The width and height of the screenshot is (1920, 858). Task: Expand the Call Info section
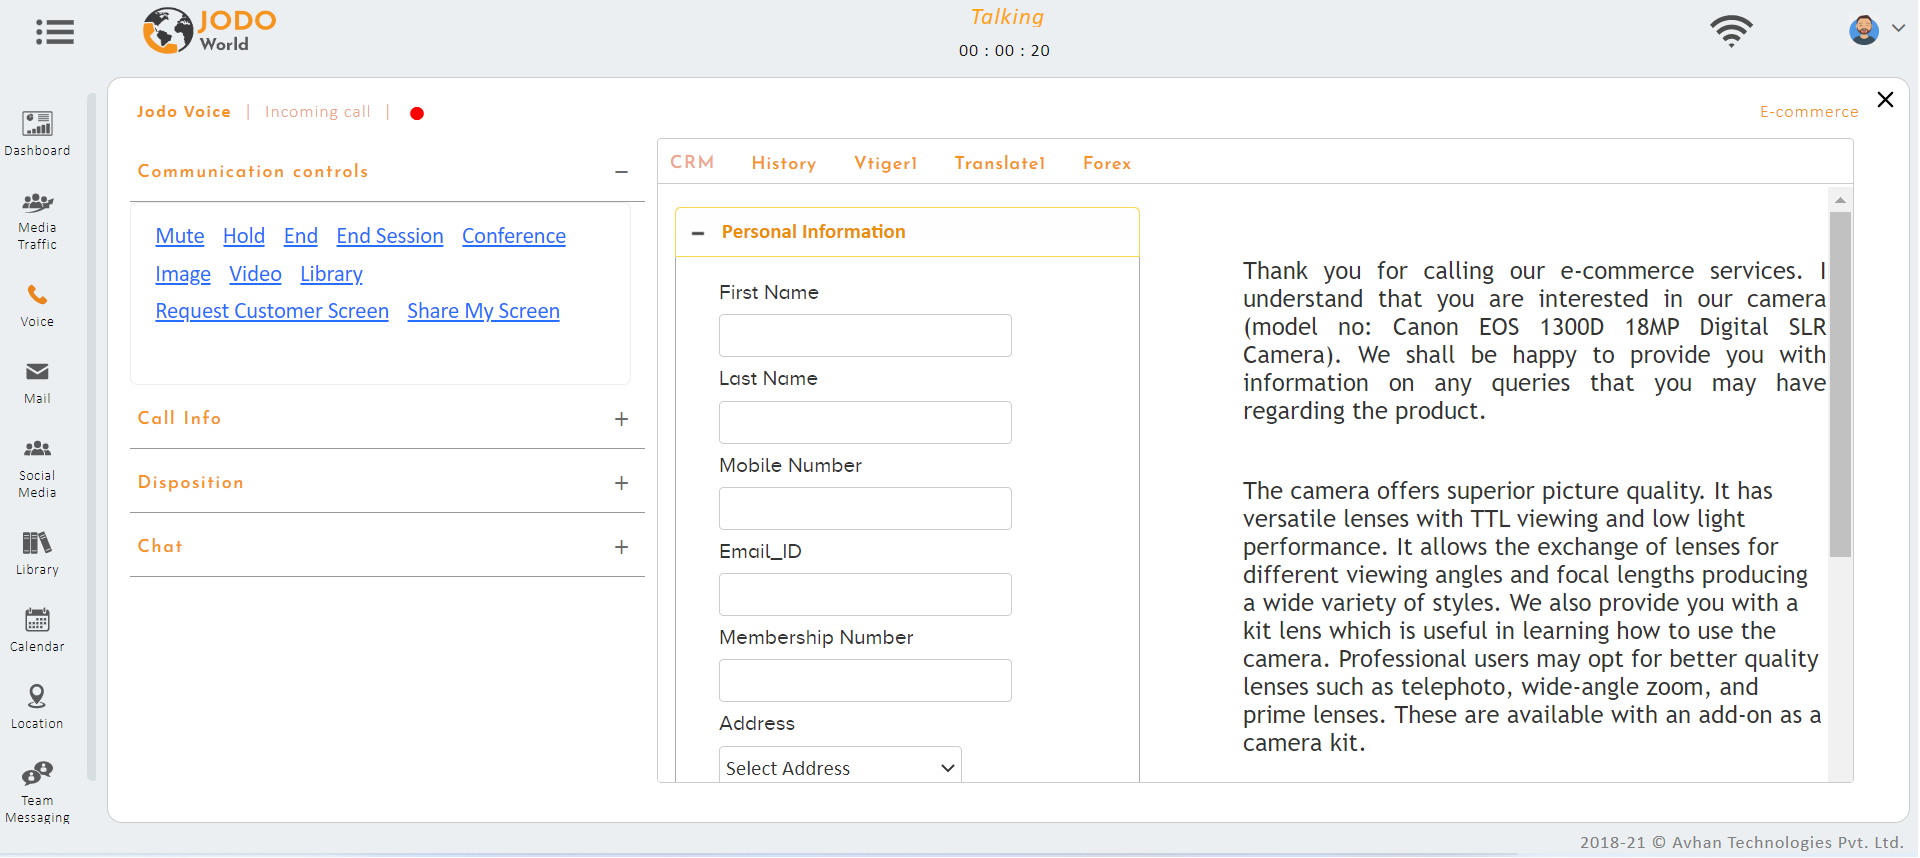pyautogui.click(x=621, y=419)
